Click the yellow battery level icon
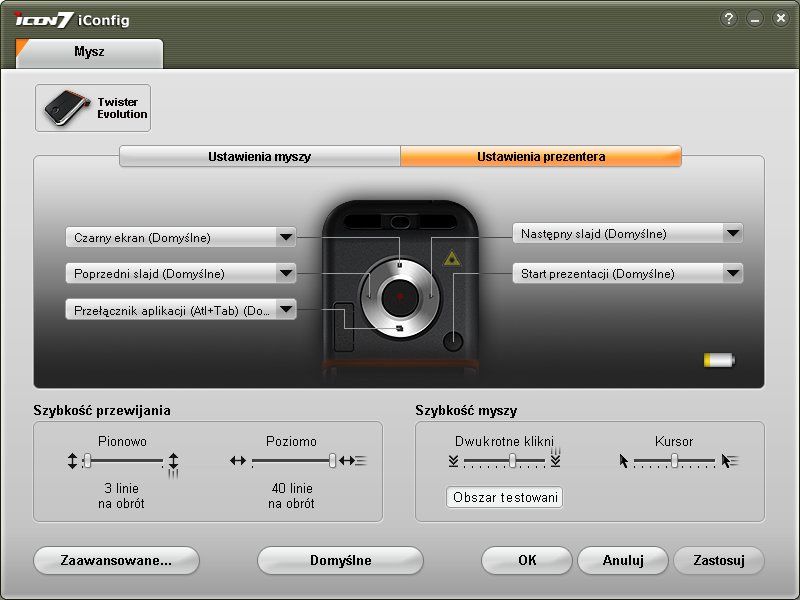This screenshot has height=600, width=800. (x=719, y=360)
